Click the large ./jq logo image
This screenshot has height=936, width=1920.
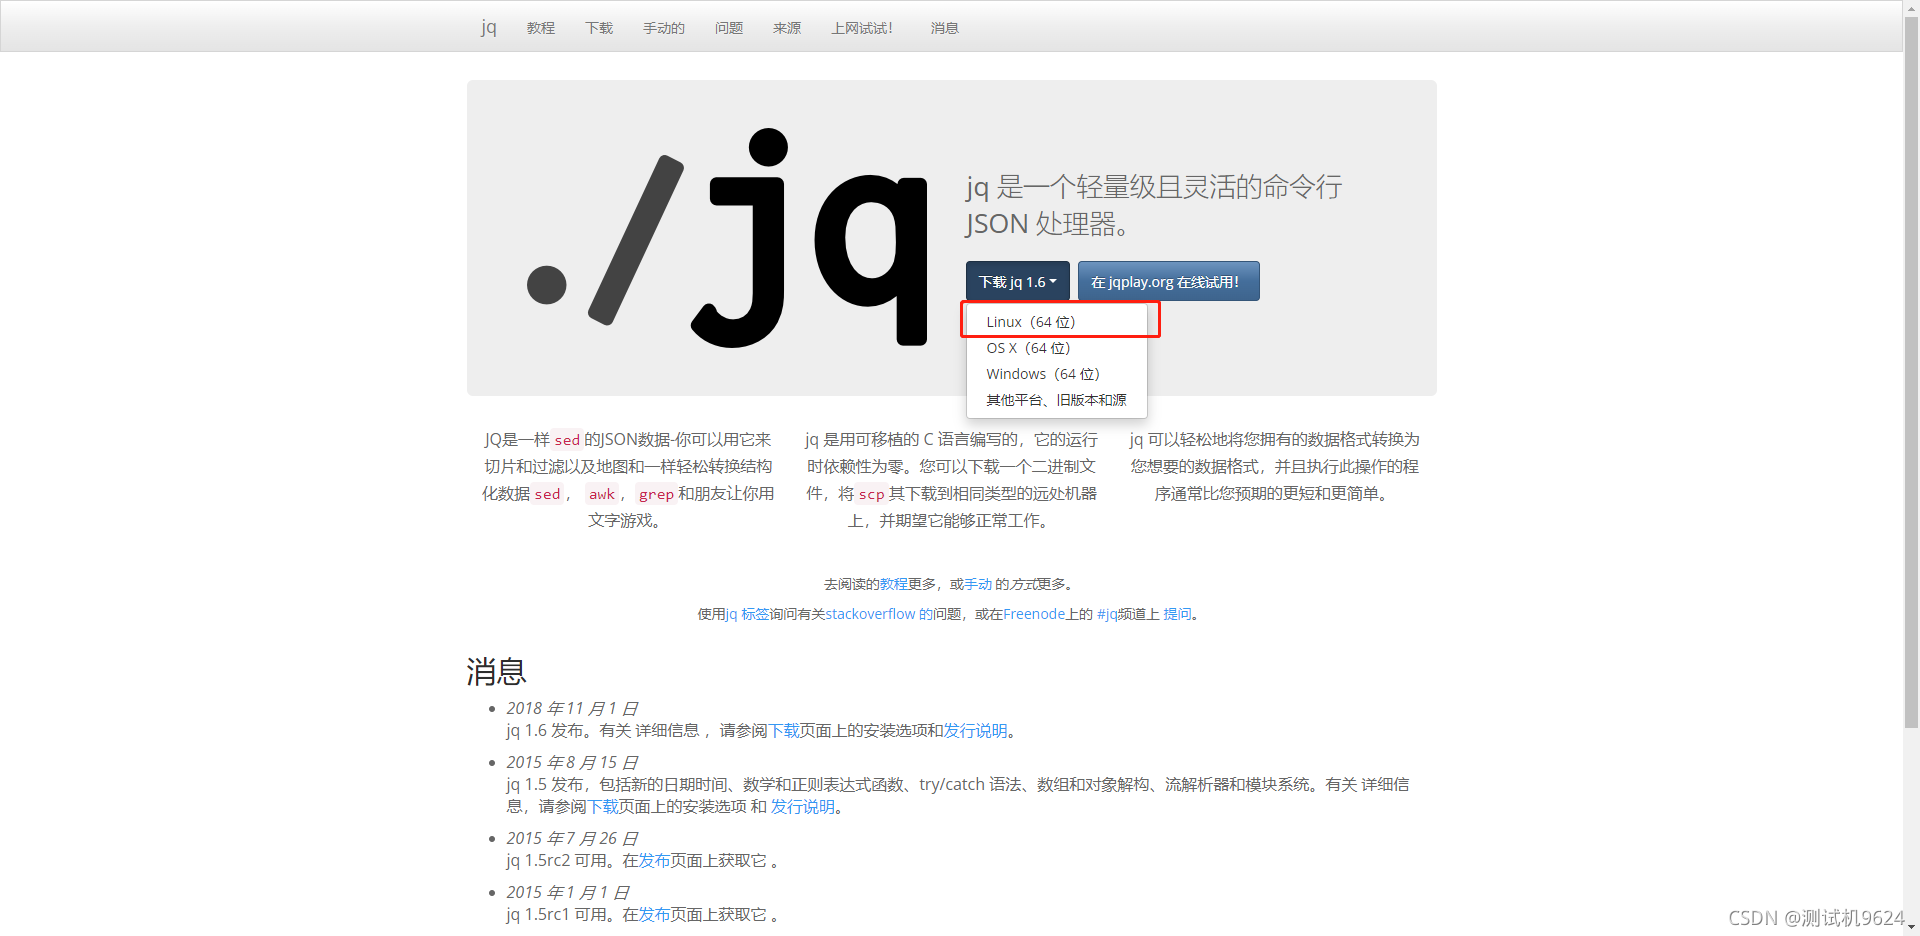pyautogui.click(x=728, y=238)
